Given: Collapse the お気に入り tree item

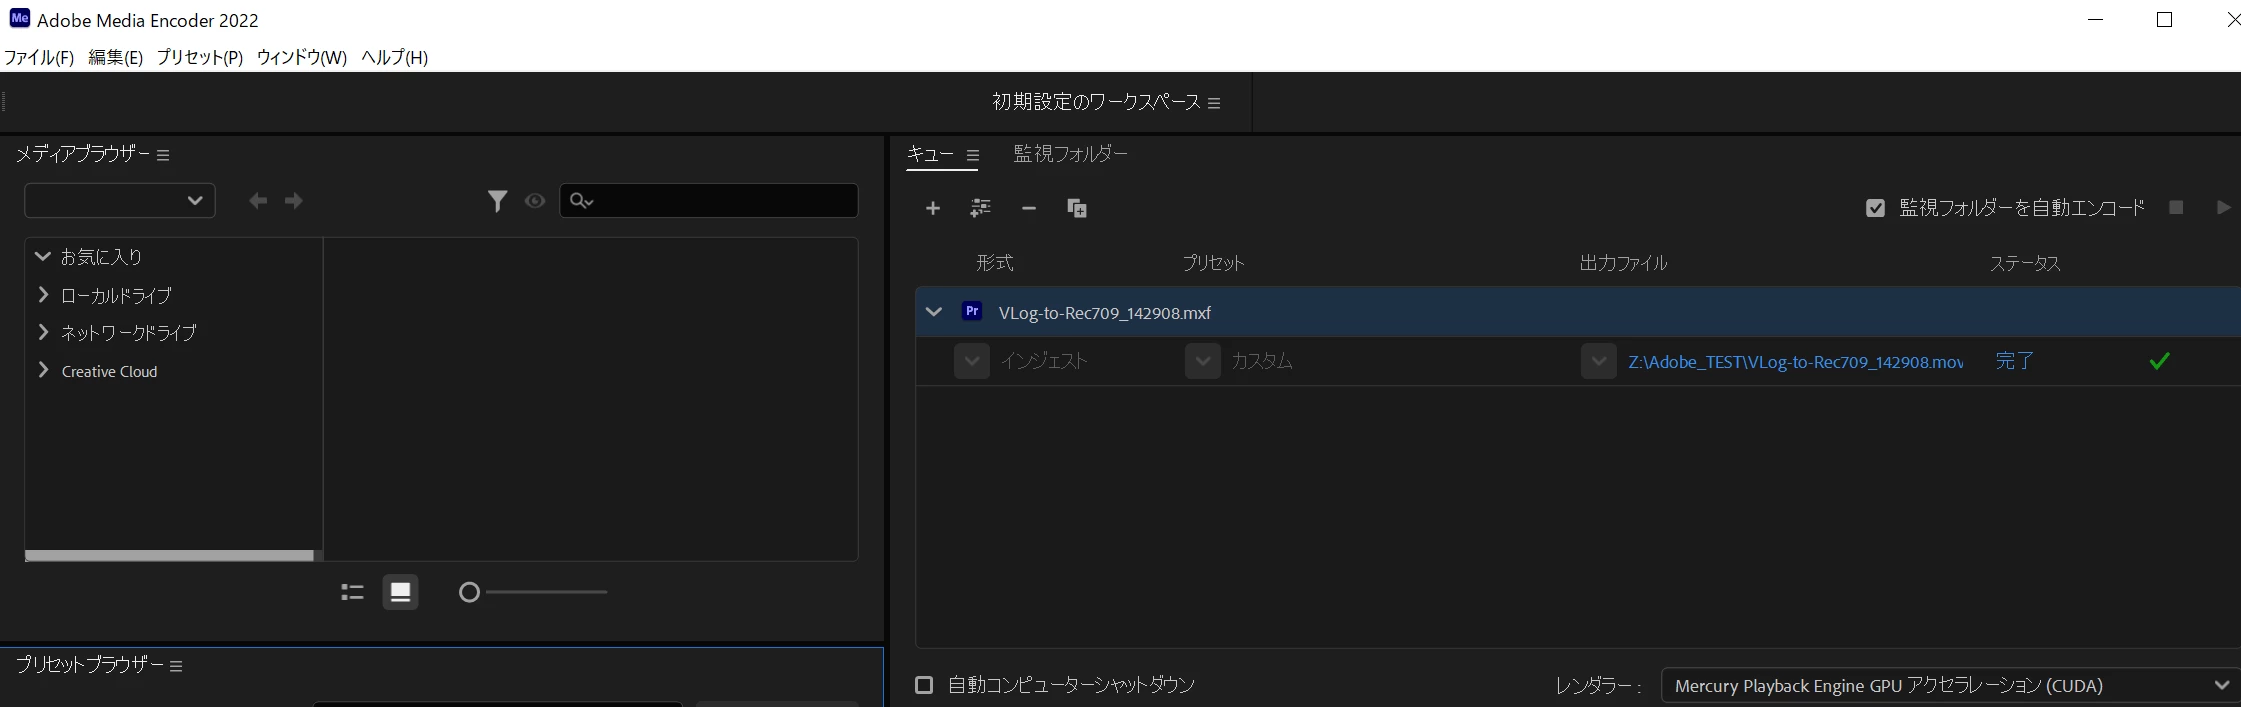Looking at the screenshot, I should 42,256.
